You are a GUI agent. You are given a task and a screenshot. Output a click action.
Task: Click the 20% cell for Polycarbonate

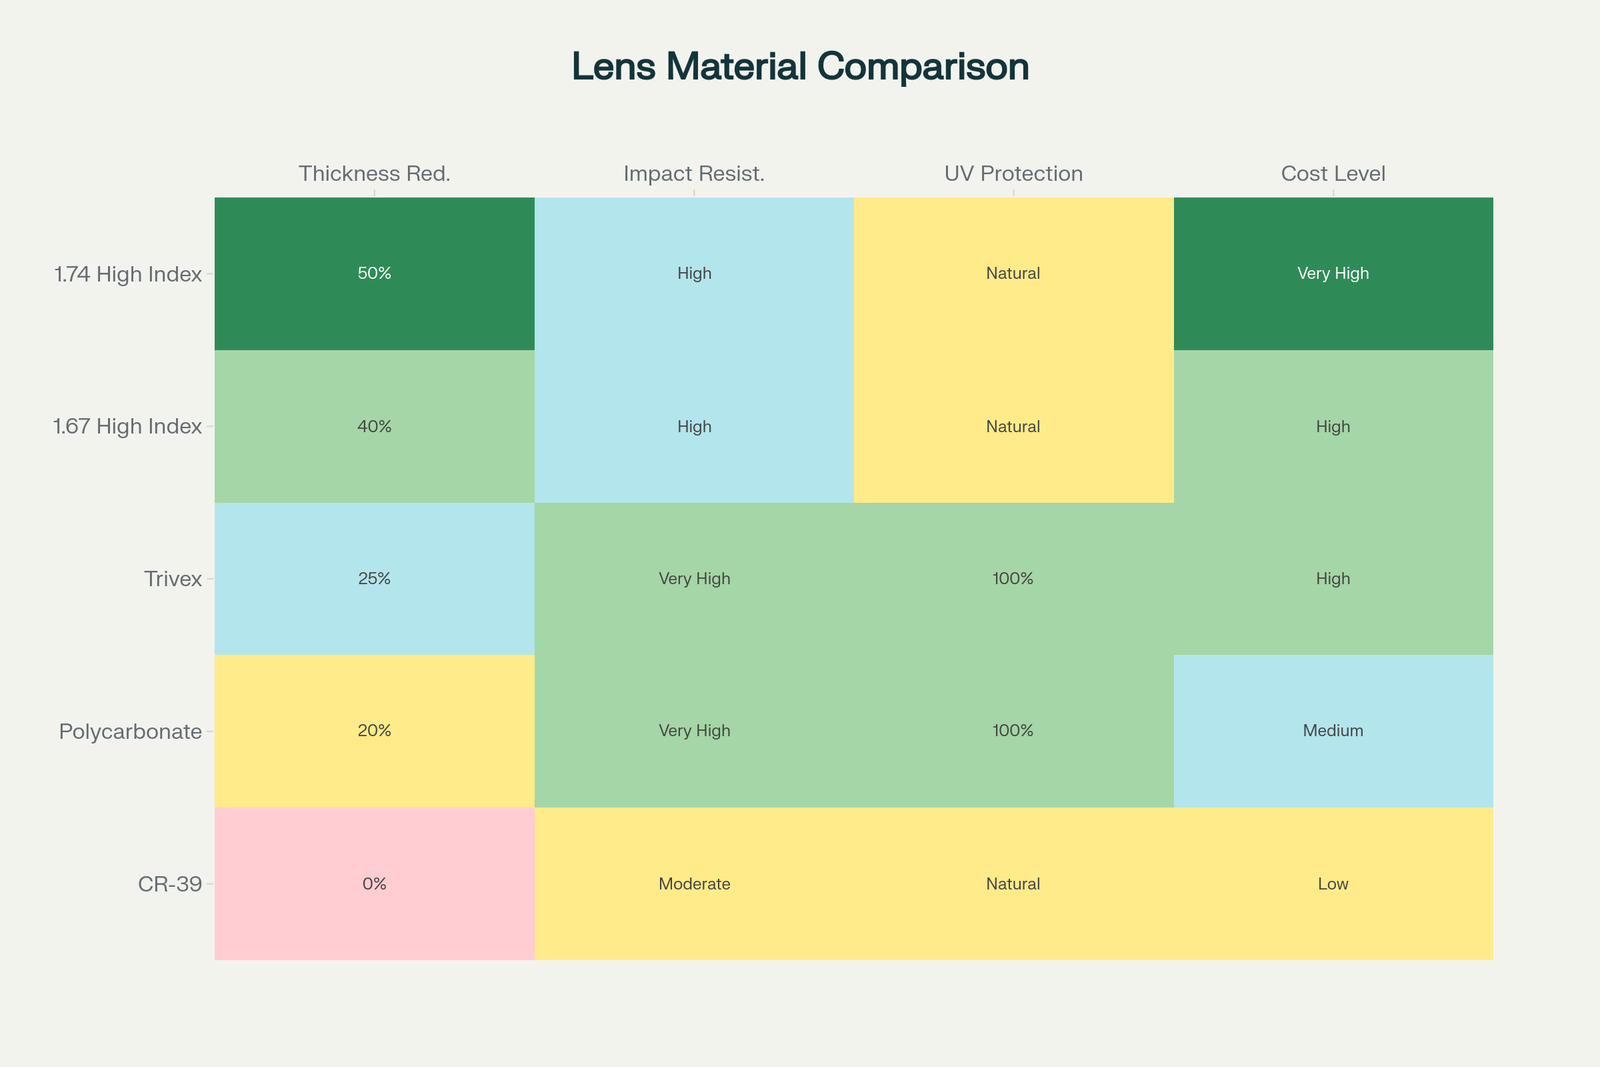point(374,730)
